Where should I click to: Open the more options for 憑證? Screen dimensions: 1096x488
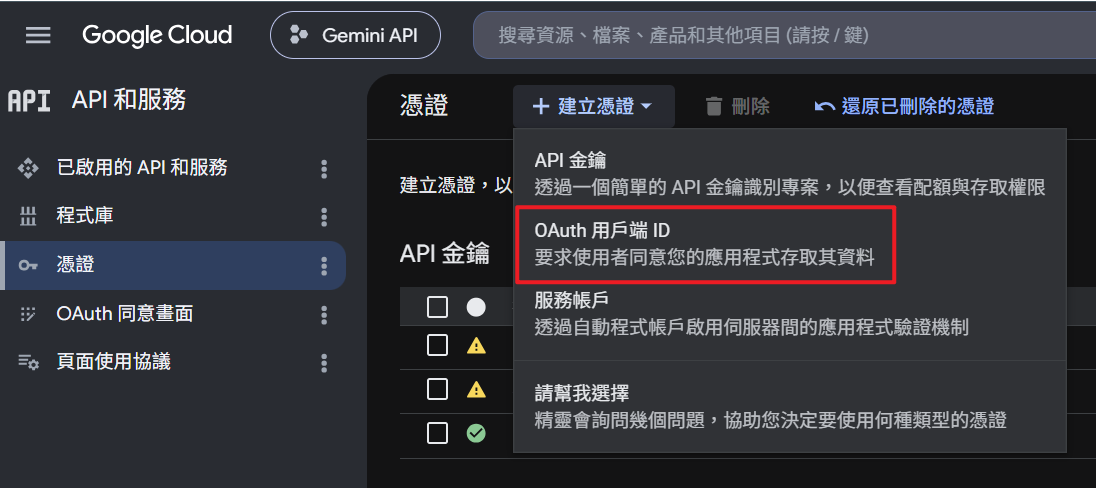[x=324, y=266]
